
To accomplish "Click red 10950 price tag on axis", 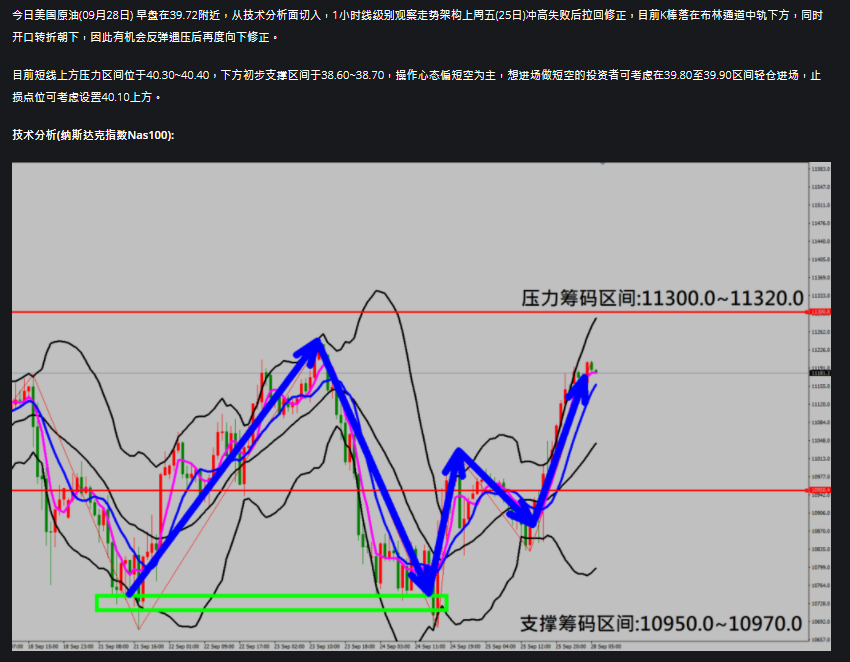I will 820,490.
